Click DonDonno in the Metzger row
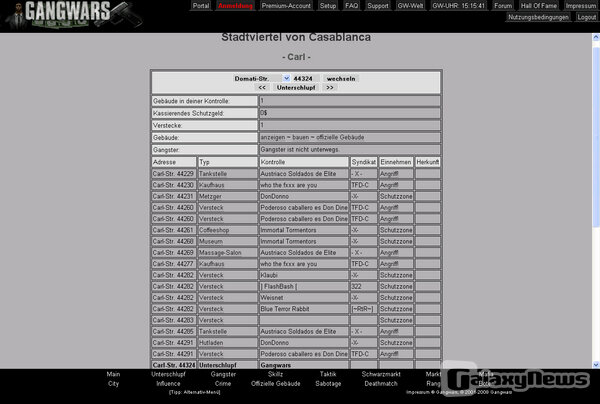Image resolution: width=600 pixels, height=404 pixels. click(275, 196)
